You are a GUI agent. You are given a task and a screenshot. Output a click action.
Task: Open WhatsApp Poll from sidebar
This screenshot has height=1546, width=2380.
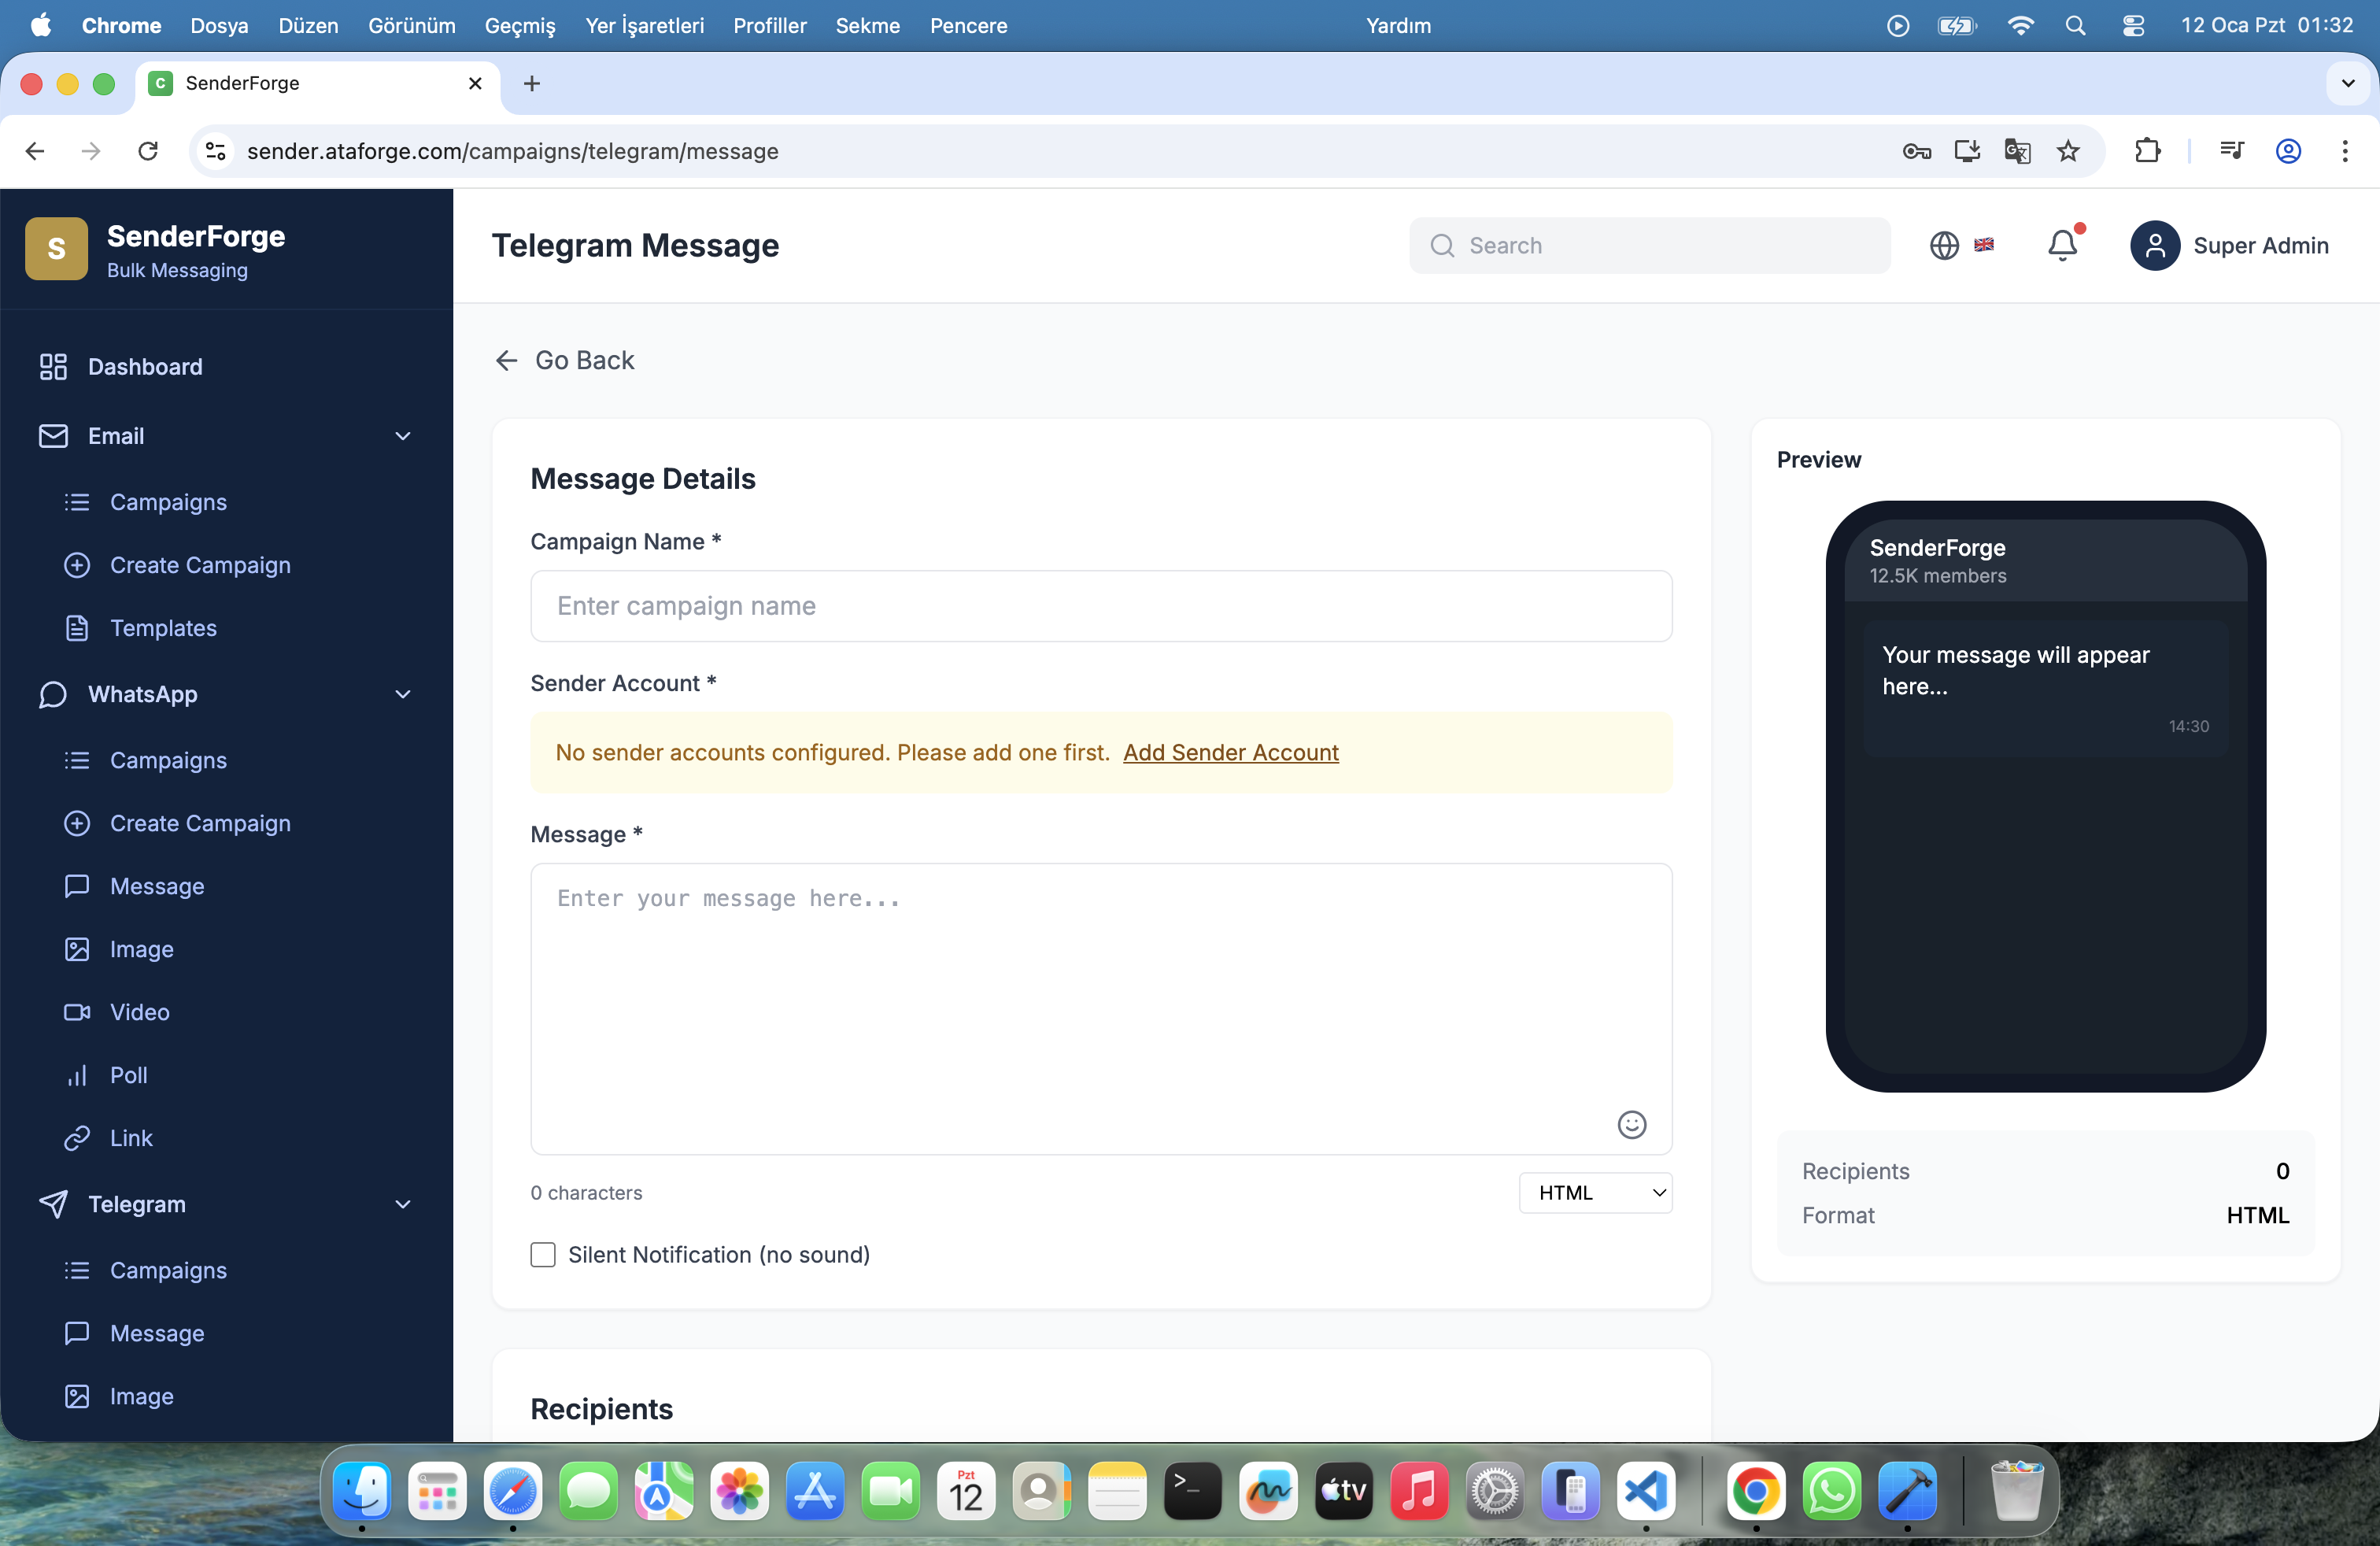click(x=128, y=1074)
